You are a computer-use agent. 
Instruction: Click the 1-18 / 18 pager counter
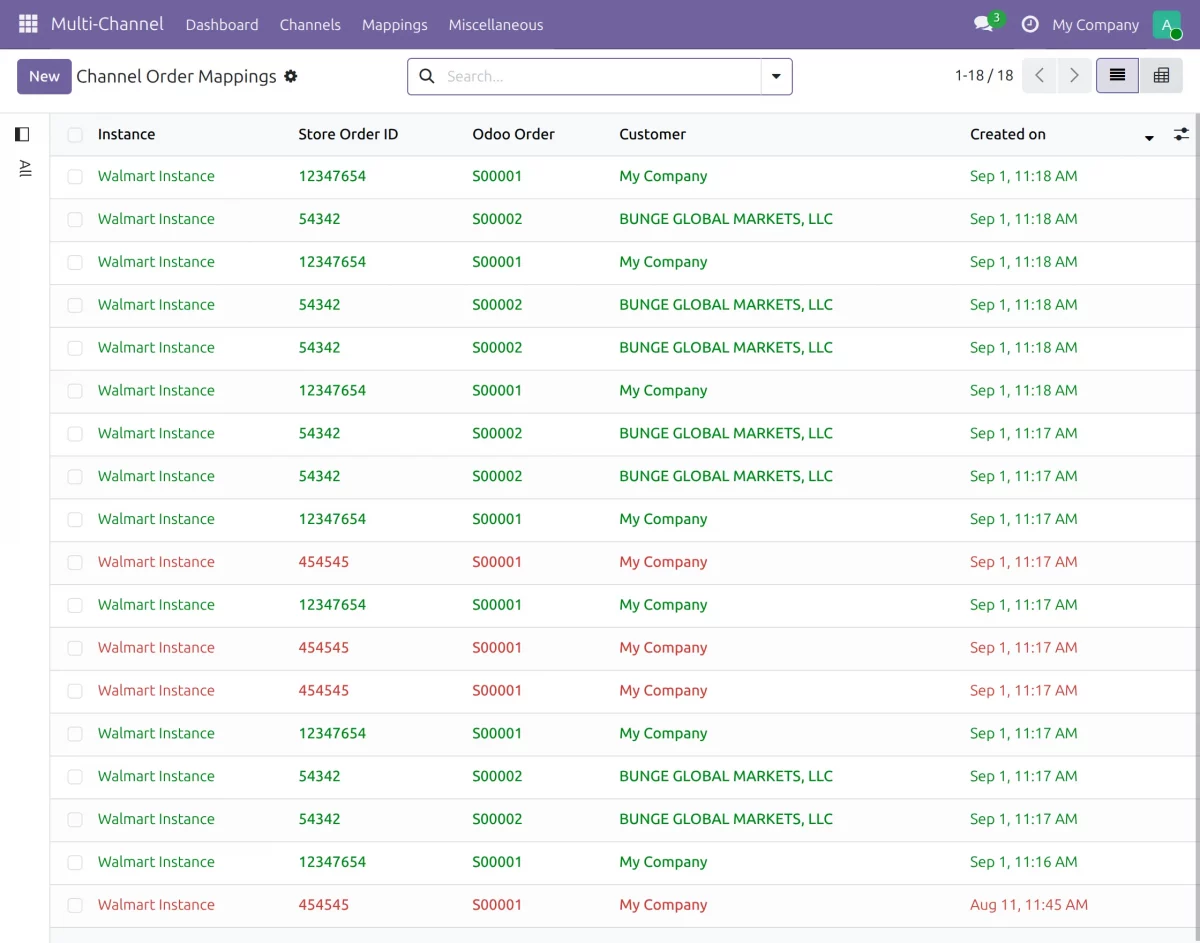(984, 76)
